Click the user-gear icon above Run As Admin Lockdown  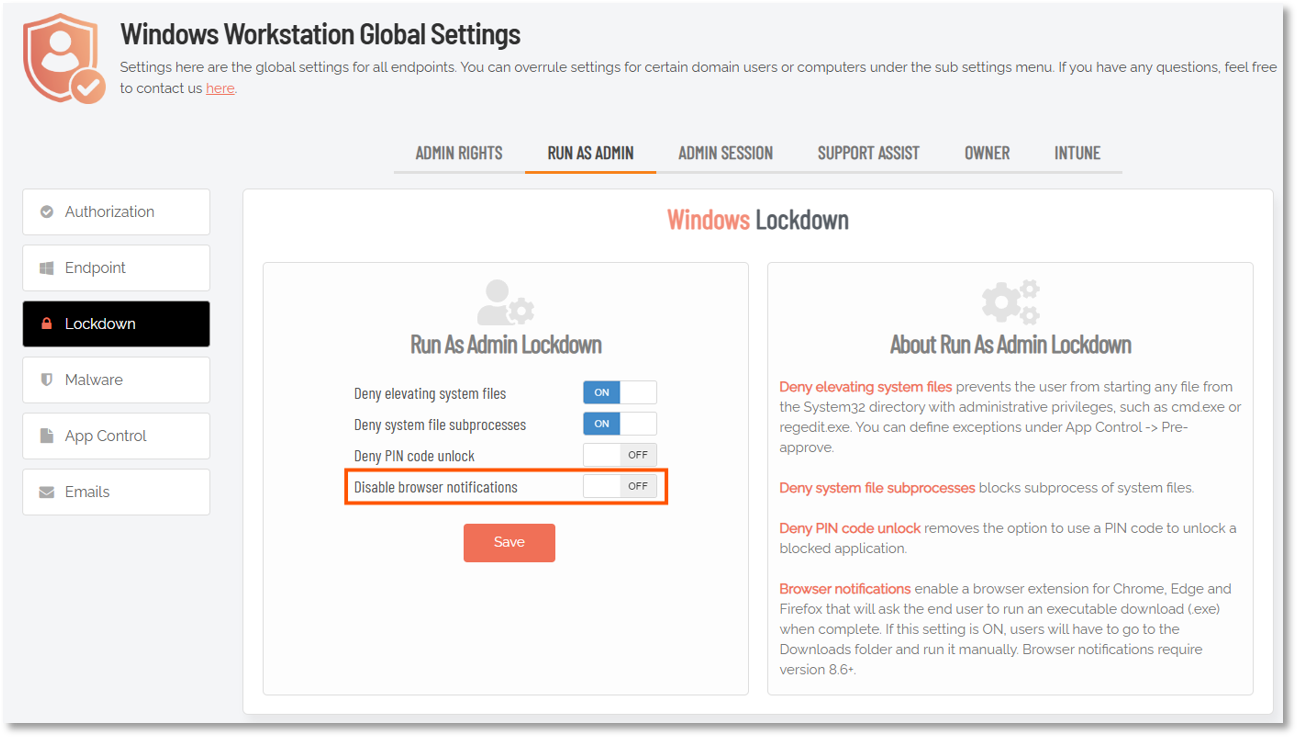(x=505, y=302)
